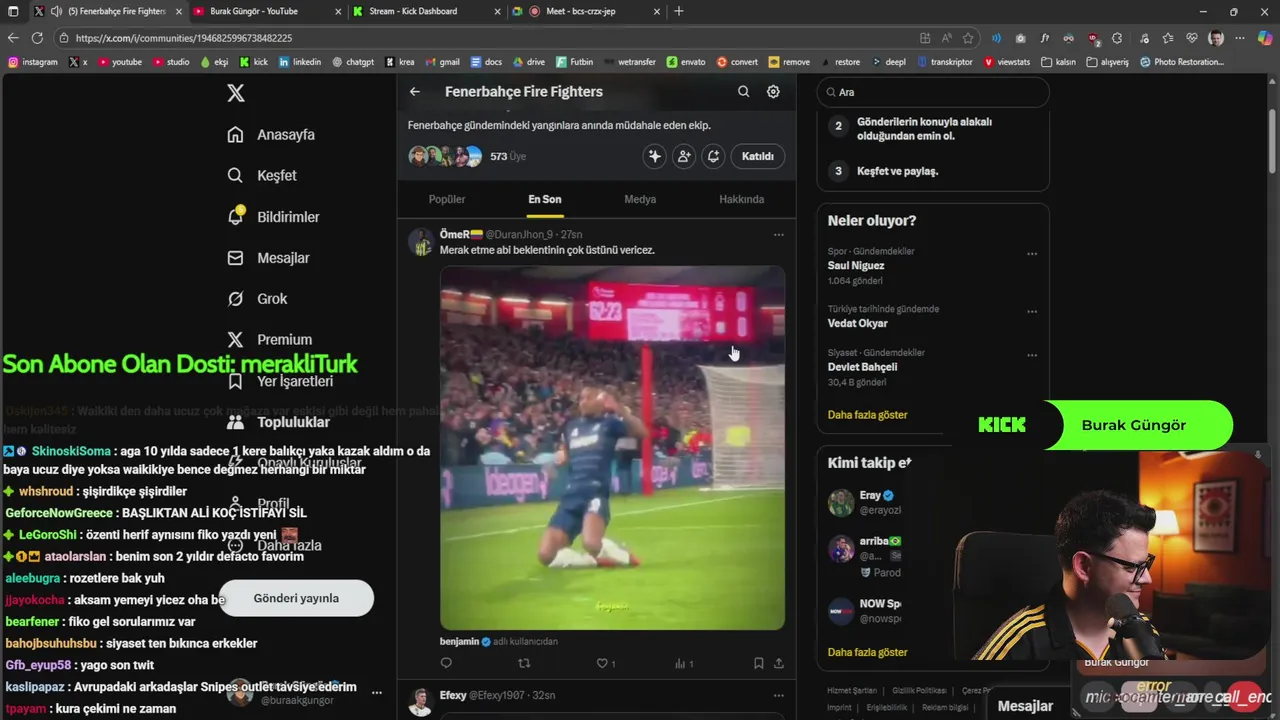The image size is (1280, 720).
Task: Click Daha fazla göster under trends
Action: (x=867, y=414)
